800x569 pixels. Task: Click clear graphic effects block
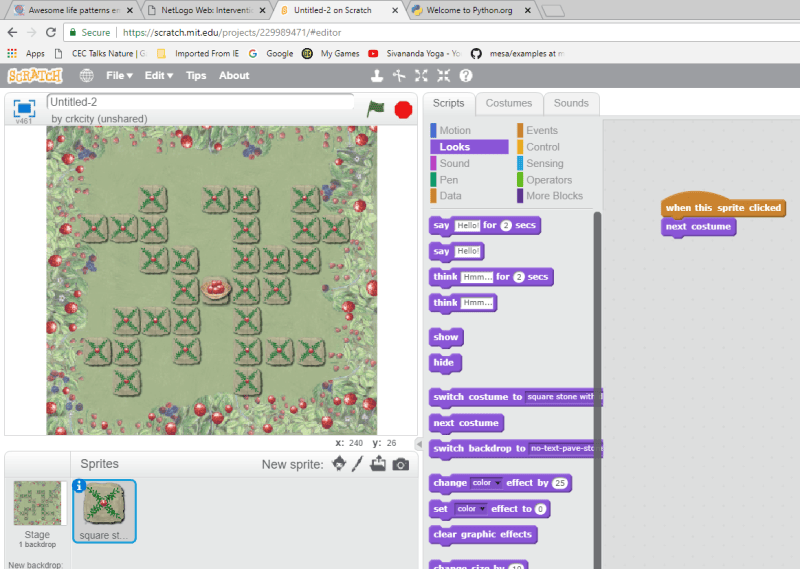(x=483, y=534)
